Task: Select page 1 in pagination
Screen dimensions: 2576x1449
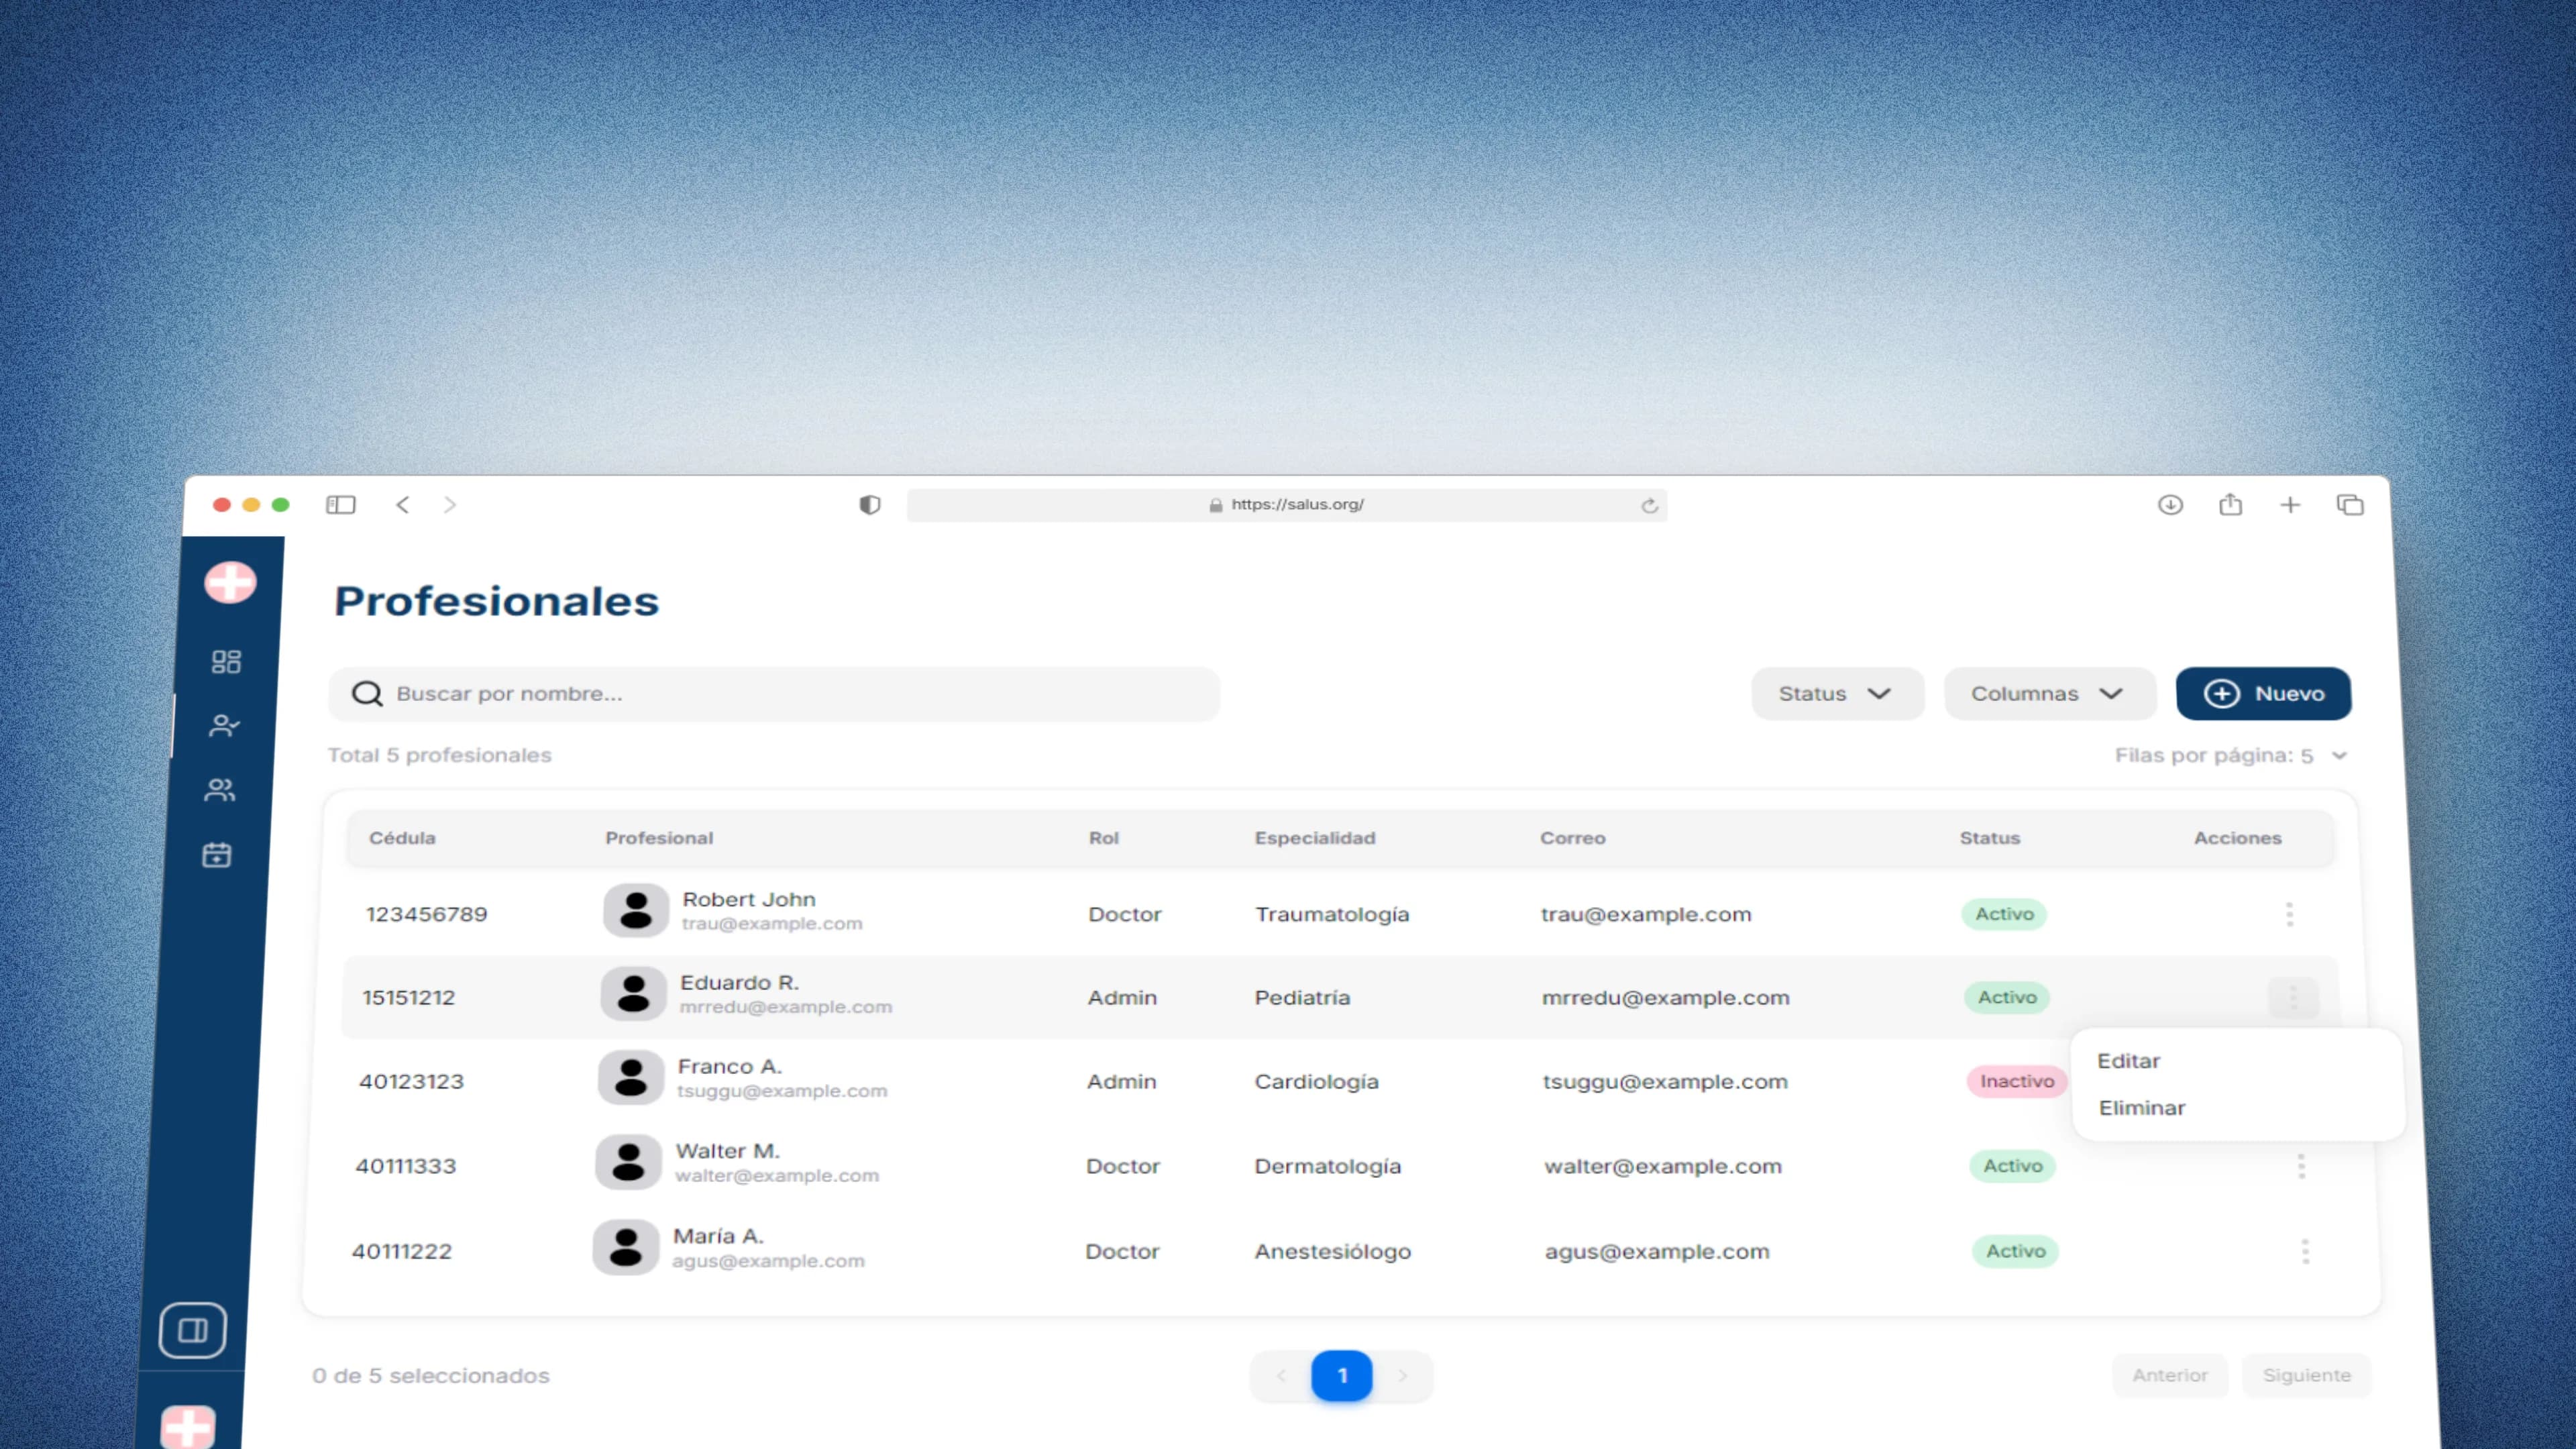Action: tap(1341, 1376)
